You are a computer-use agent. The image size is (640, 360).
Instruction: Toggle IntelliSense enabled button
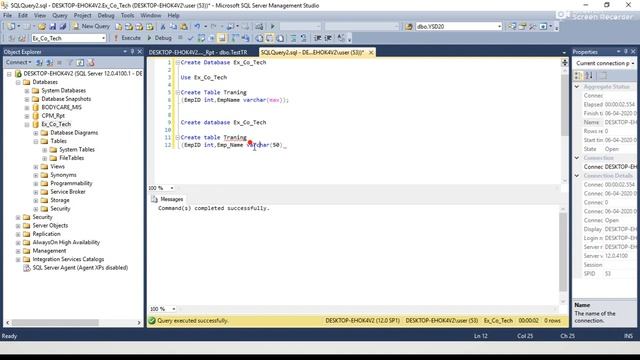click(222, 38)
